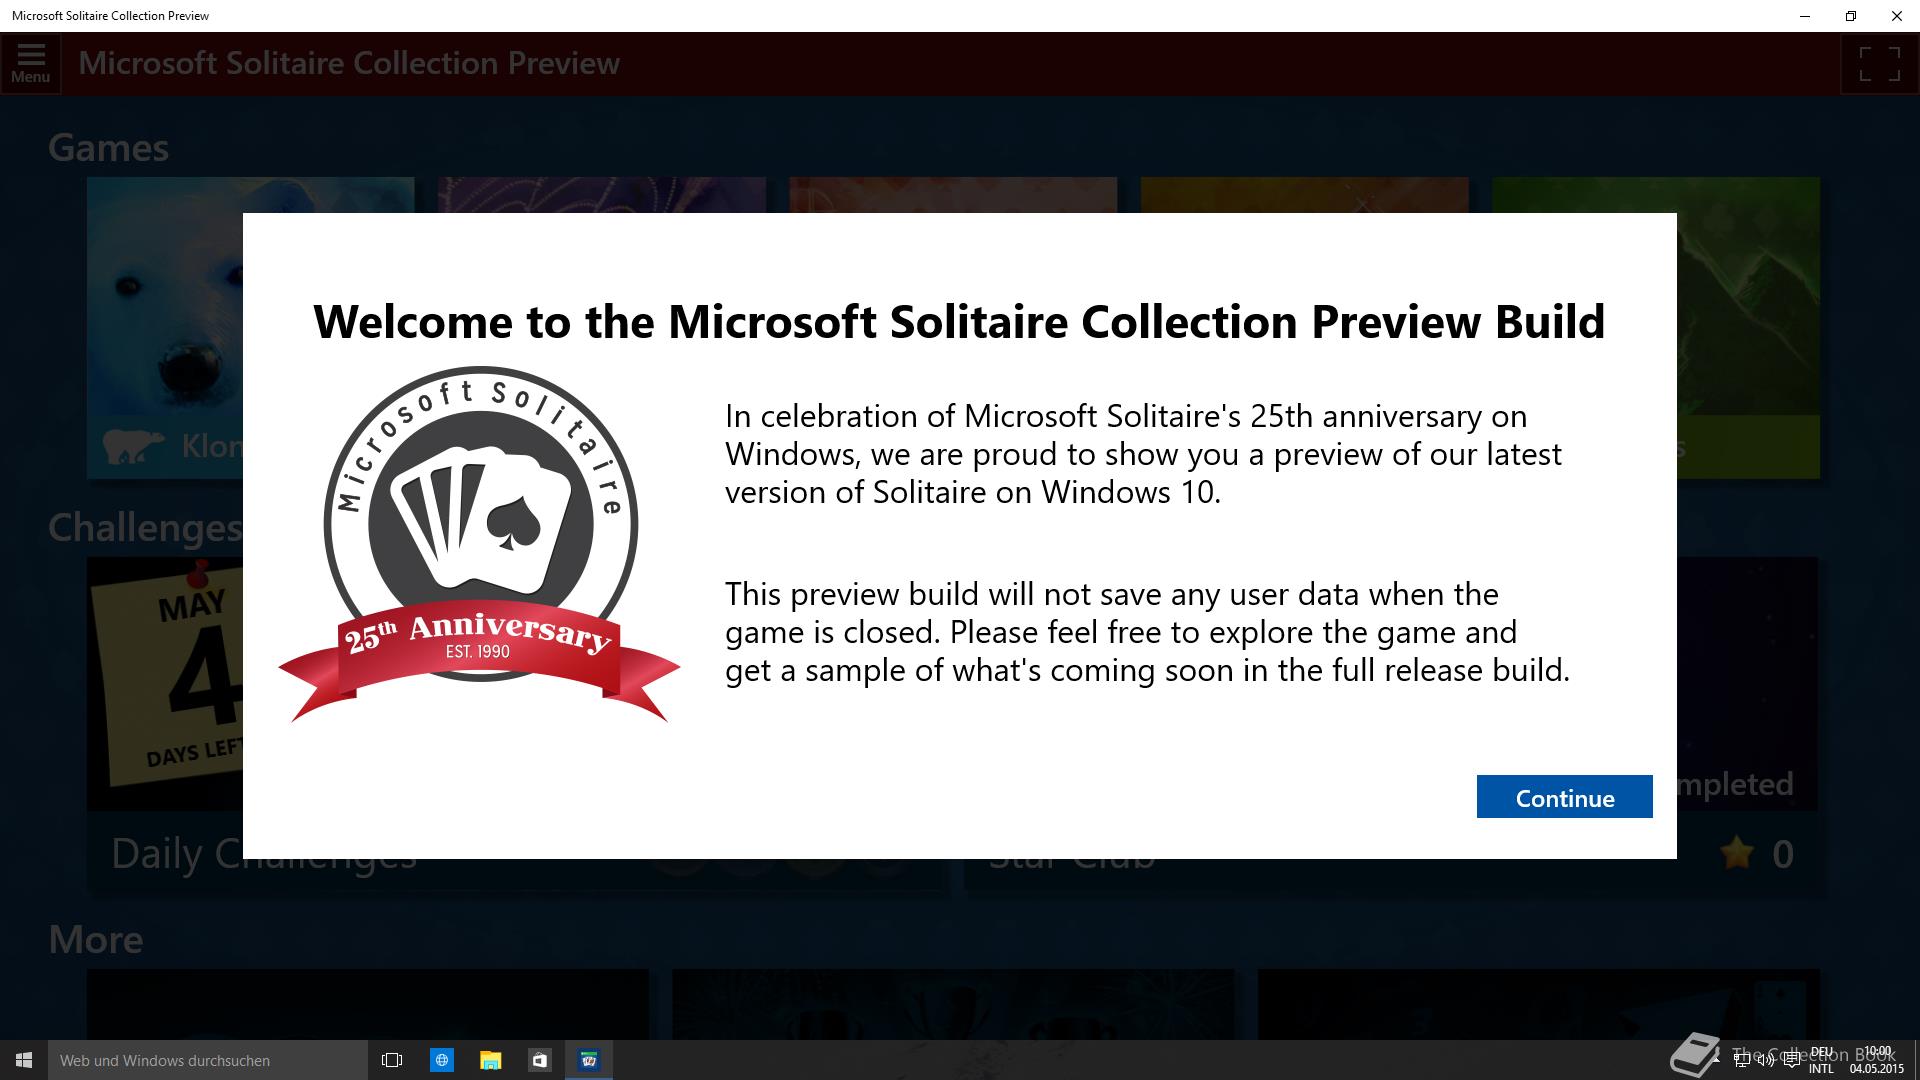Image resolution: width=1920 pixels, height=1080 pixels.
Task: Click the paragraph starting 'This preview build'
Action: click(1148, 632)
